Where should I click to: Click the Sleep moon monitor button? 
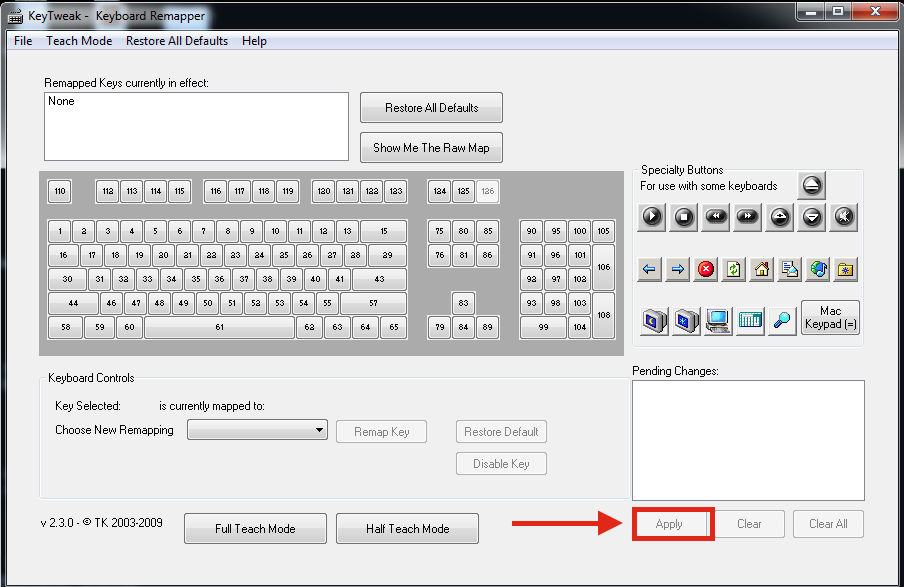655,320
